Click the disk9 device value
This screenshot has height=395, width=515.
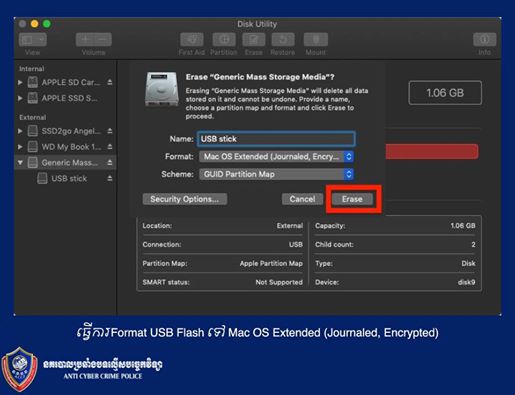tap(466, 282)
